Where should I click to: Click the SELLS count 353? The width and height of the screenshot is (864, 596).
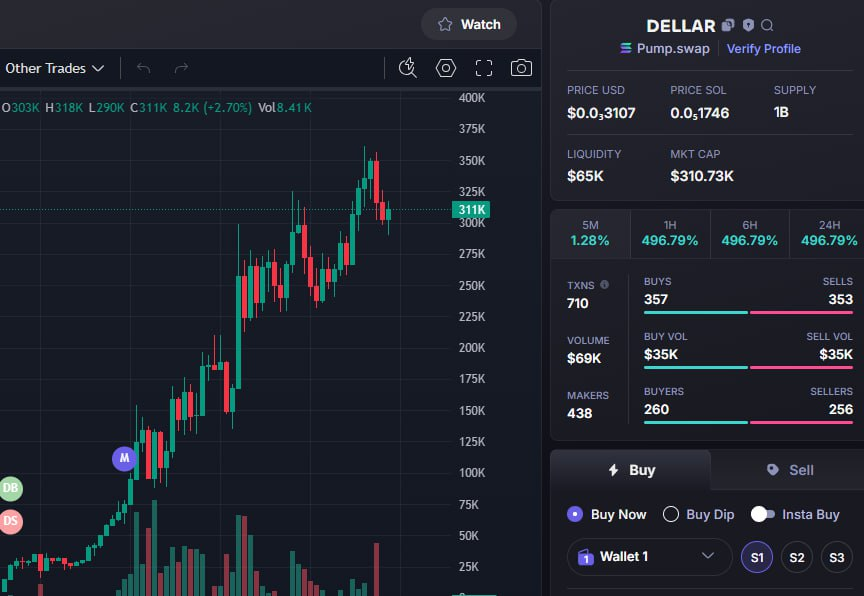(x=841, y=299)
